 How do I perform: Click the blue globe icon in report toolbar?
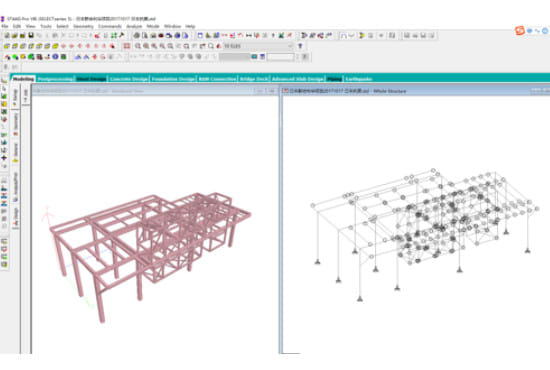(177, 35)
